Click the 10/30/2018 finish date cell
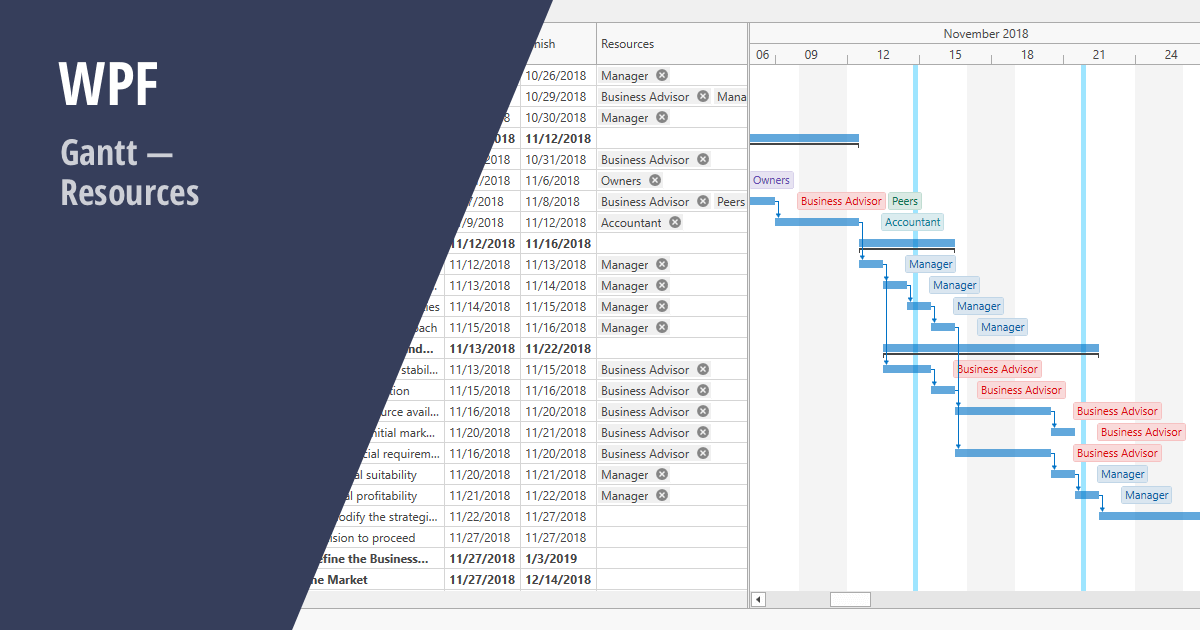This screenshot has height=630, width=1200. tap(556, 117)
